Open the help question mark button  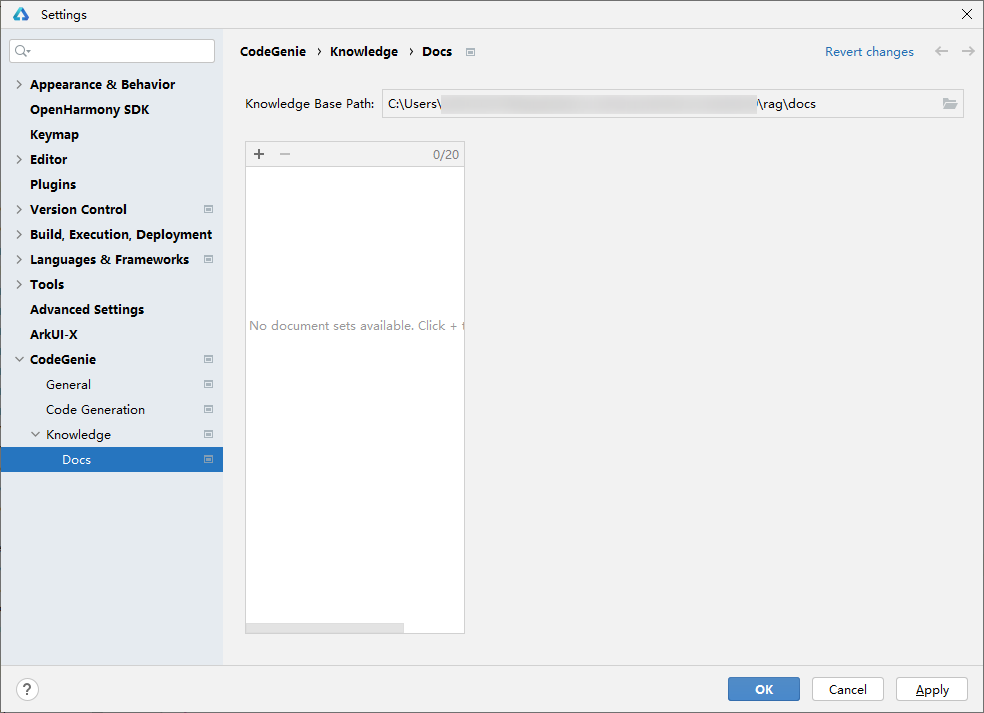[x=27, y=689]
